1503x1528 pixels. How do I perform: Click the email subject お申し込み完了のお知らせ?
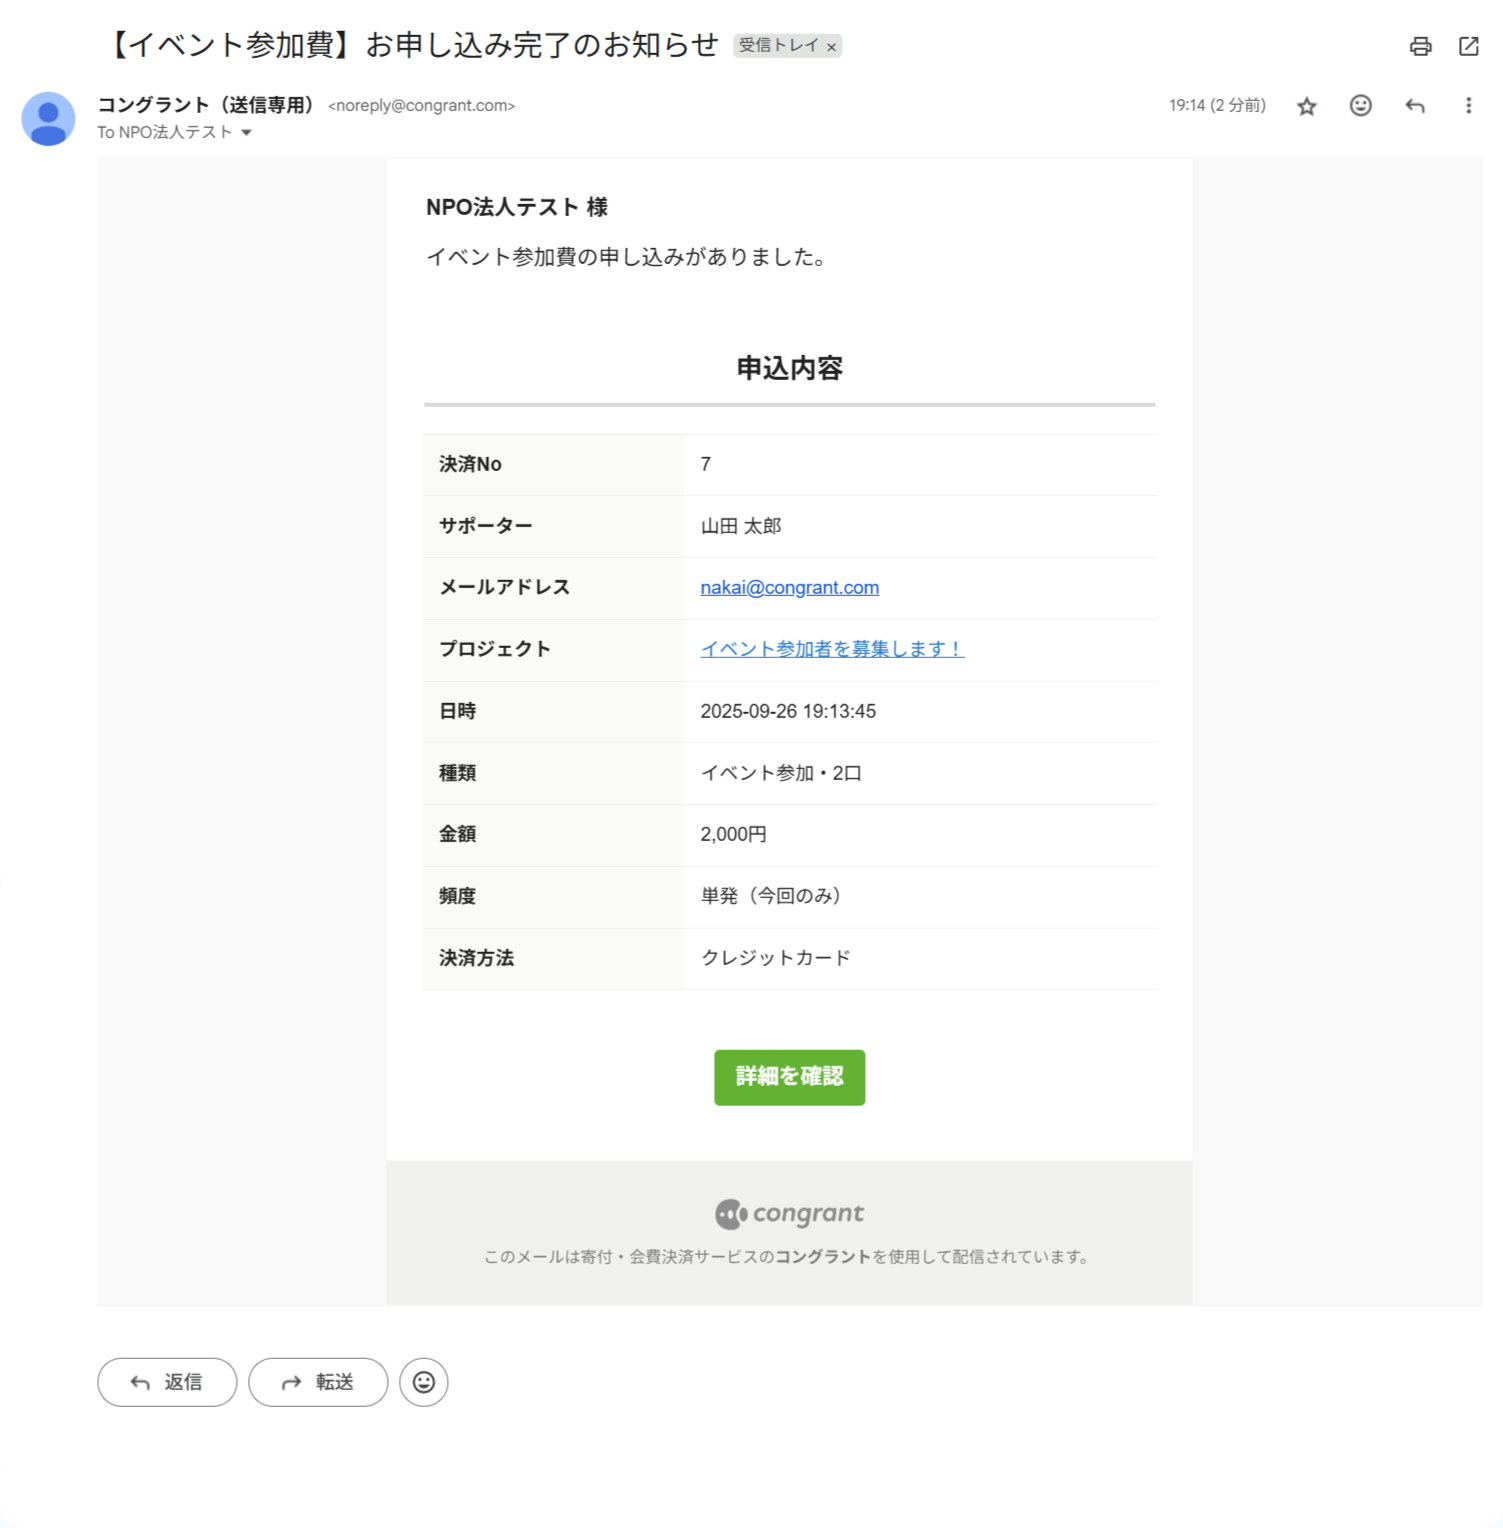(542, 45)
